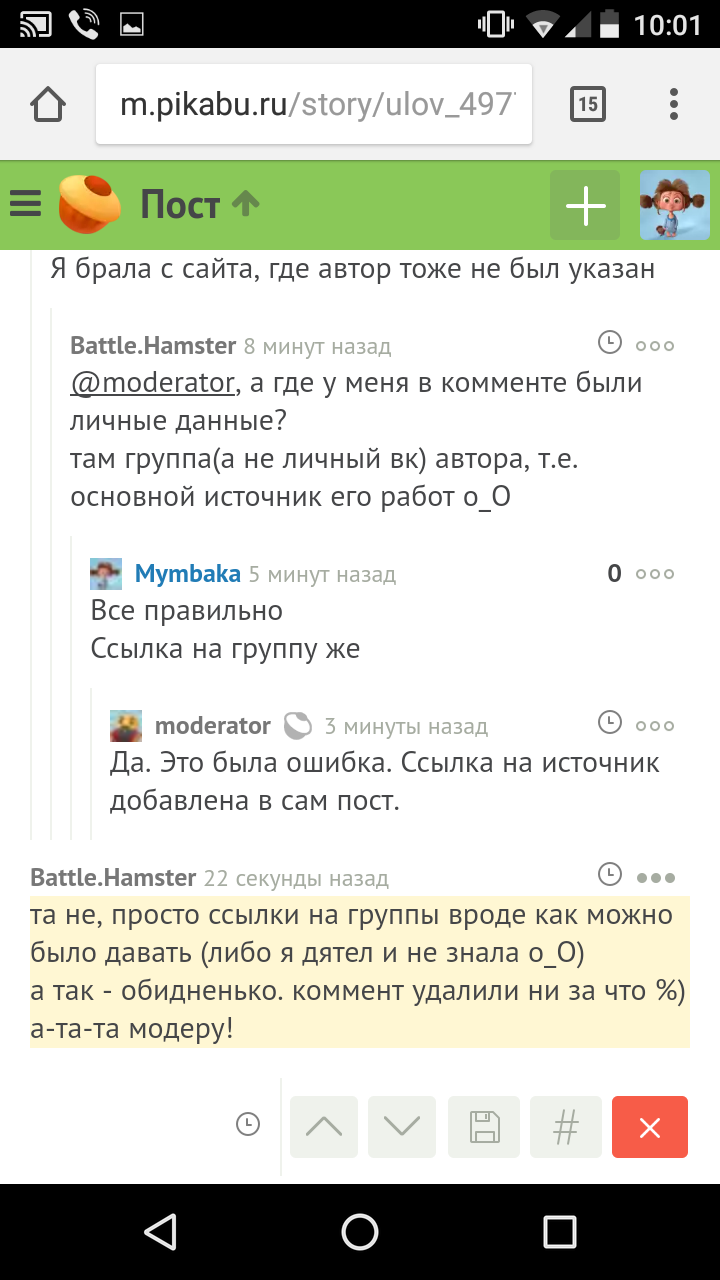Expand options dots on Mymbaka's comment
Image resolution: width=720 pixels, height=1280 pixels.
pyautogui.click(x=655, y=574)
